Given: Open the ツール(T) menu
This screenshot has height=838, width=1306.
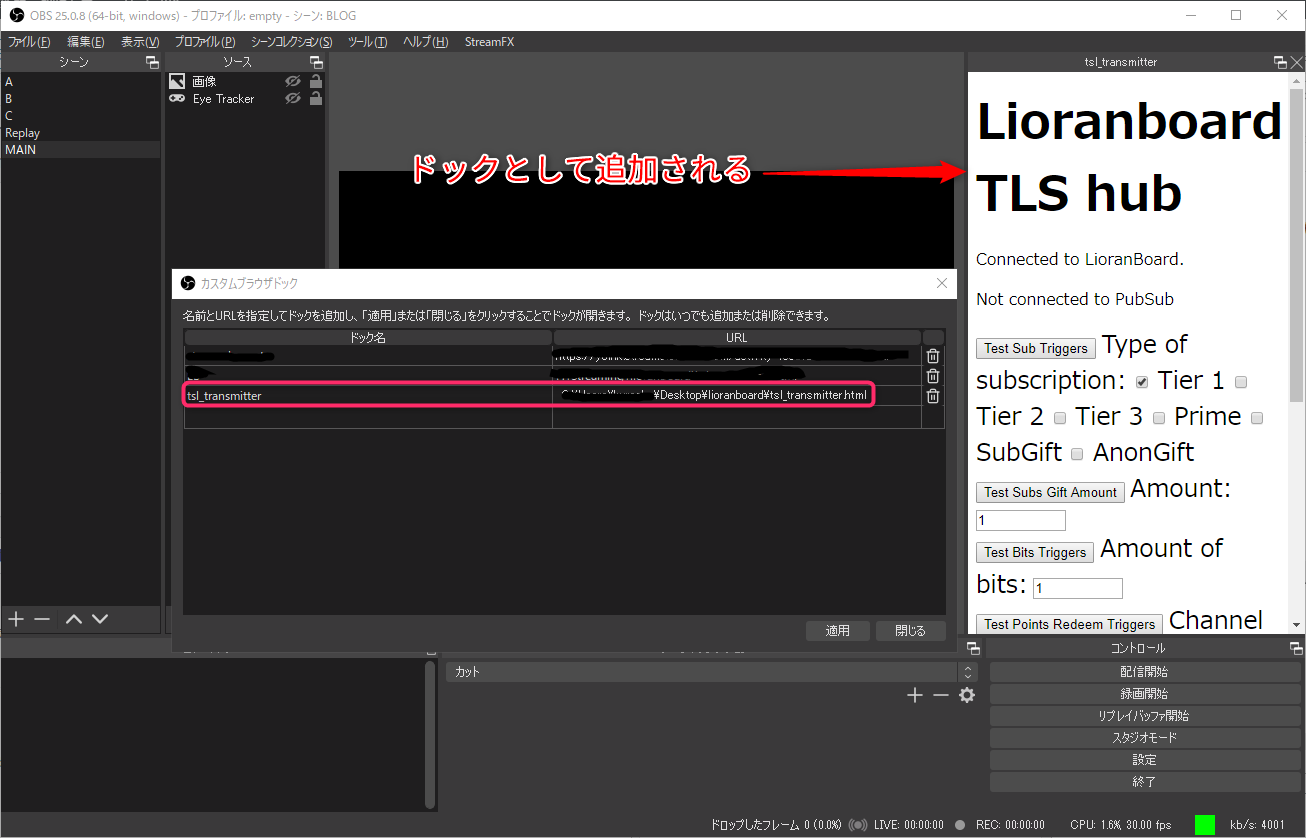Looking at the screenshot, I should [x=368, y=42].
